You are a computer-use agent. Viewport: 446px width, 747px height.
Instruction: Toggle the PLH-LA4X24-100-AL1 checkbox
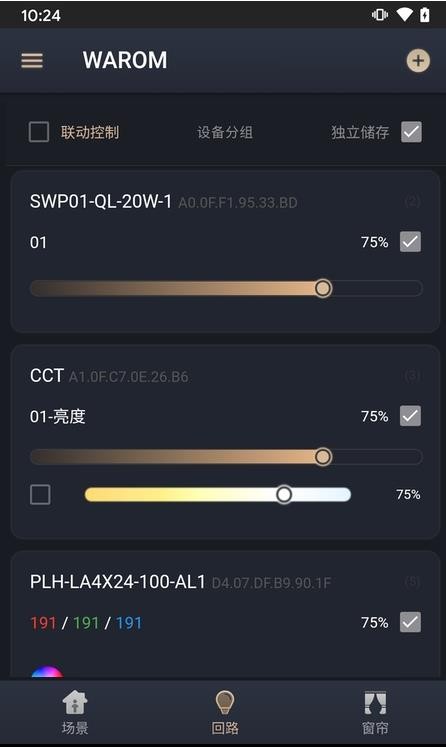pyautogui.click(x=410, y=622)
